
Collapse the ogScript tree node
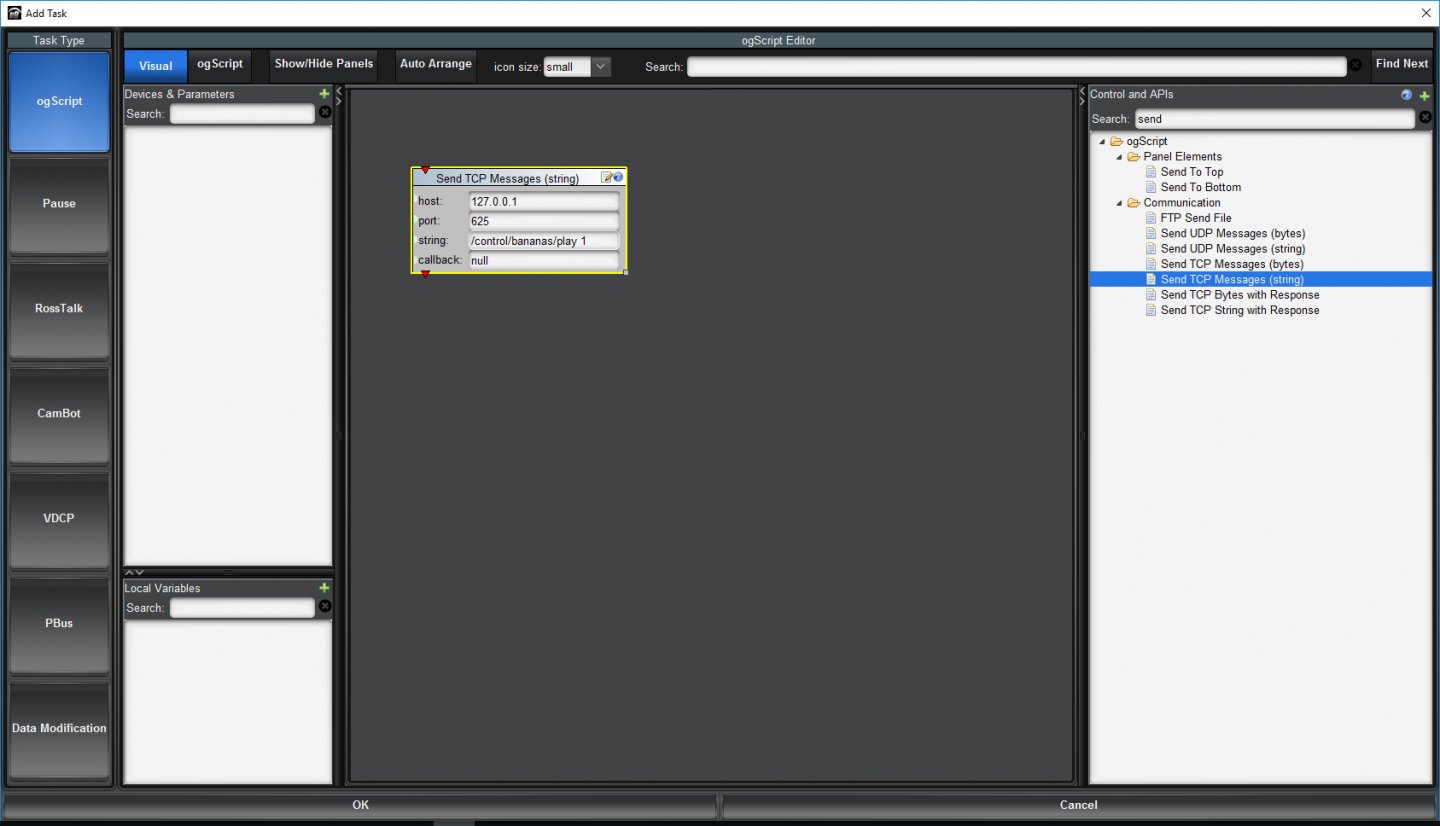tap(1101, 142)
